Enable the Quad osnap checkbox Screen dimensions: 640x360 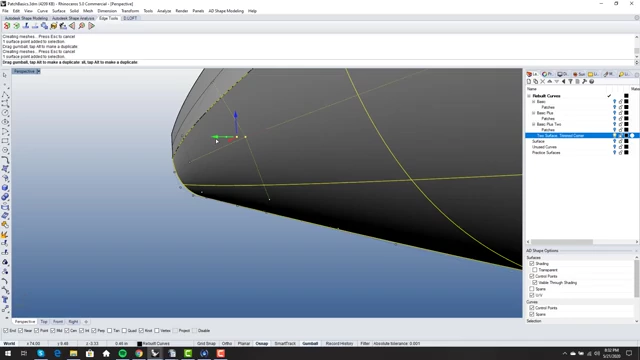(124, 331)
